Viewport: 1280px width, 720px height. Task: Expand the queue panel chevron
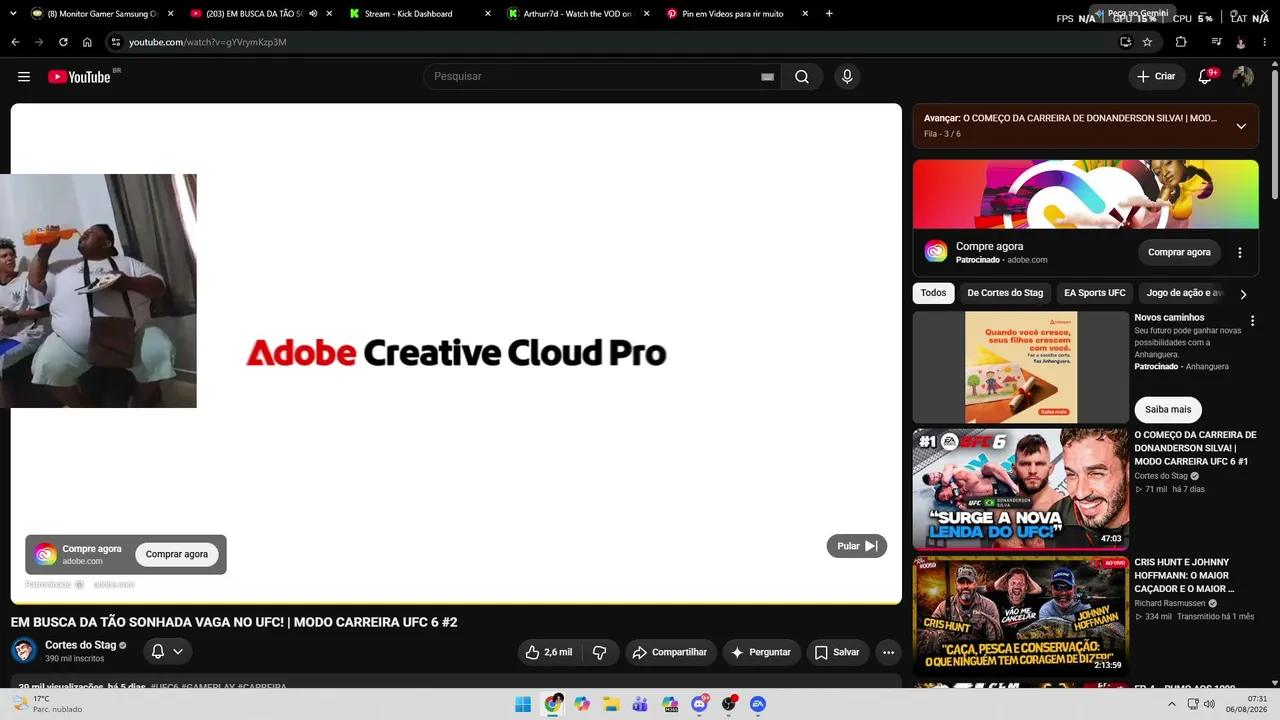(1241, 126)
